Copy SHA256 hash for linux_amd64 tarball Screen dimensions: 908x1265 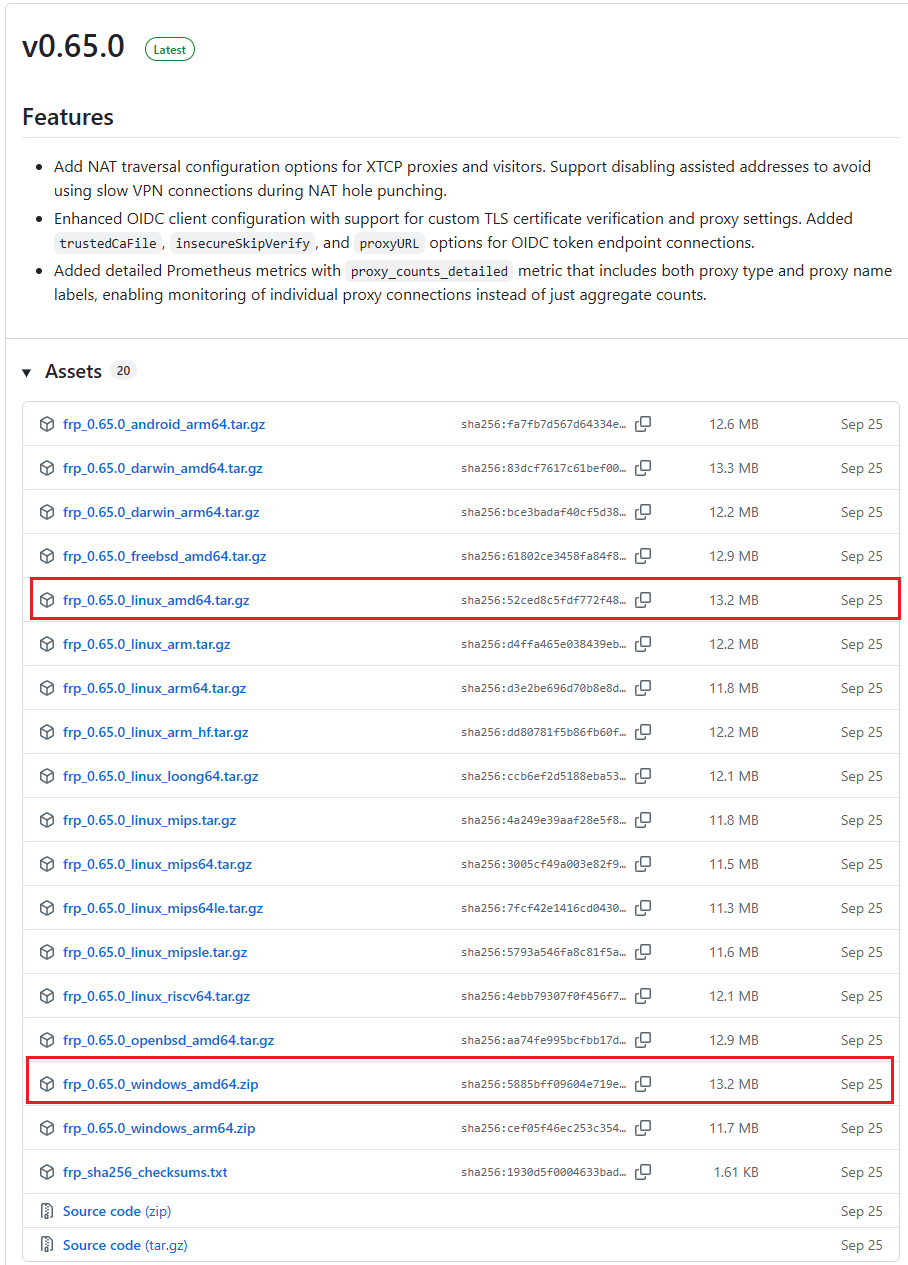coord(643,600)
